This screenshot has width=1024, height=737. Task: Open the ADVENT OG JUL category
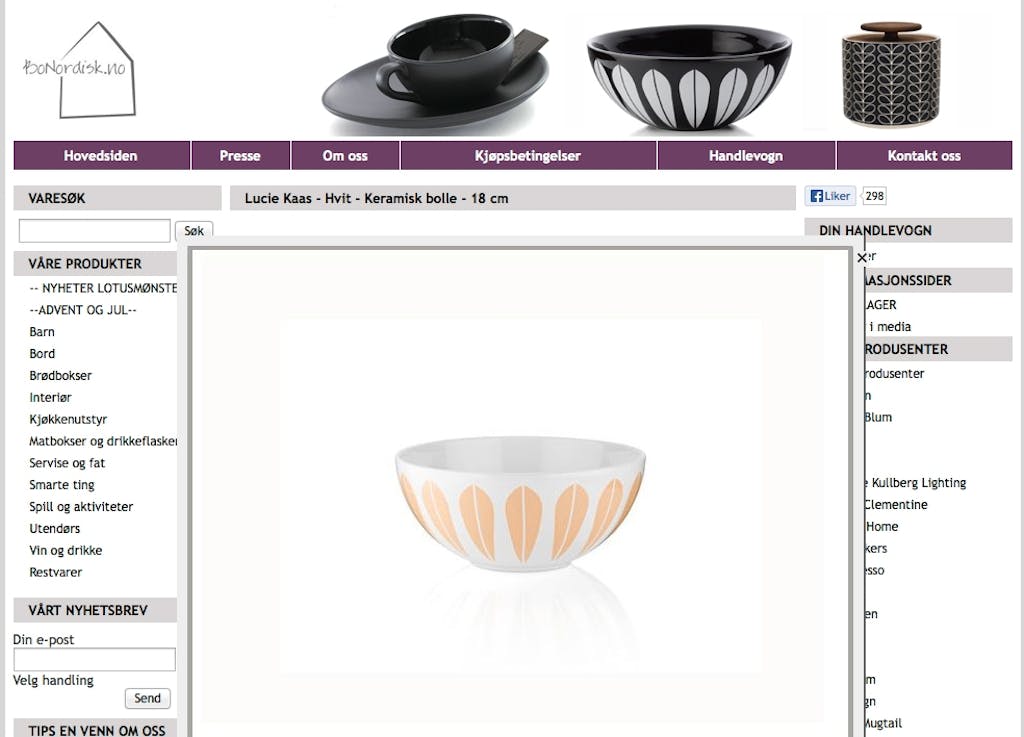[83, 310]
